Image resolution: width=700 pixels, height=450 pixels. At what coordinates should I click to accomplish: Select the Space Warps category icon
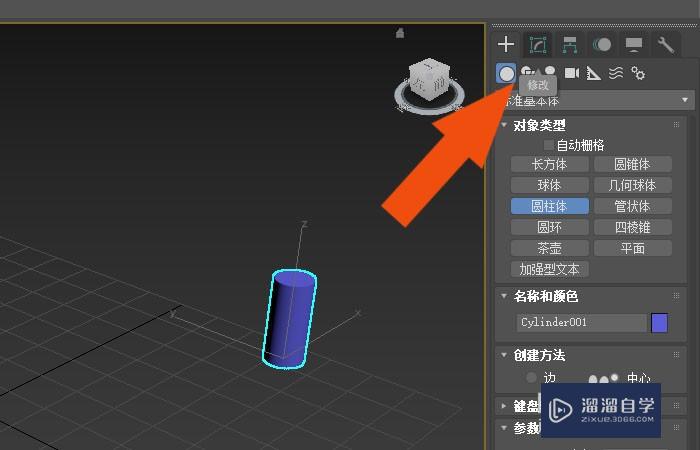[x=616, y=73]
